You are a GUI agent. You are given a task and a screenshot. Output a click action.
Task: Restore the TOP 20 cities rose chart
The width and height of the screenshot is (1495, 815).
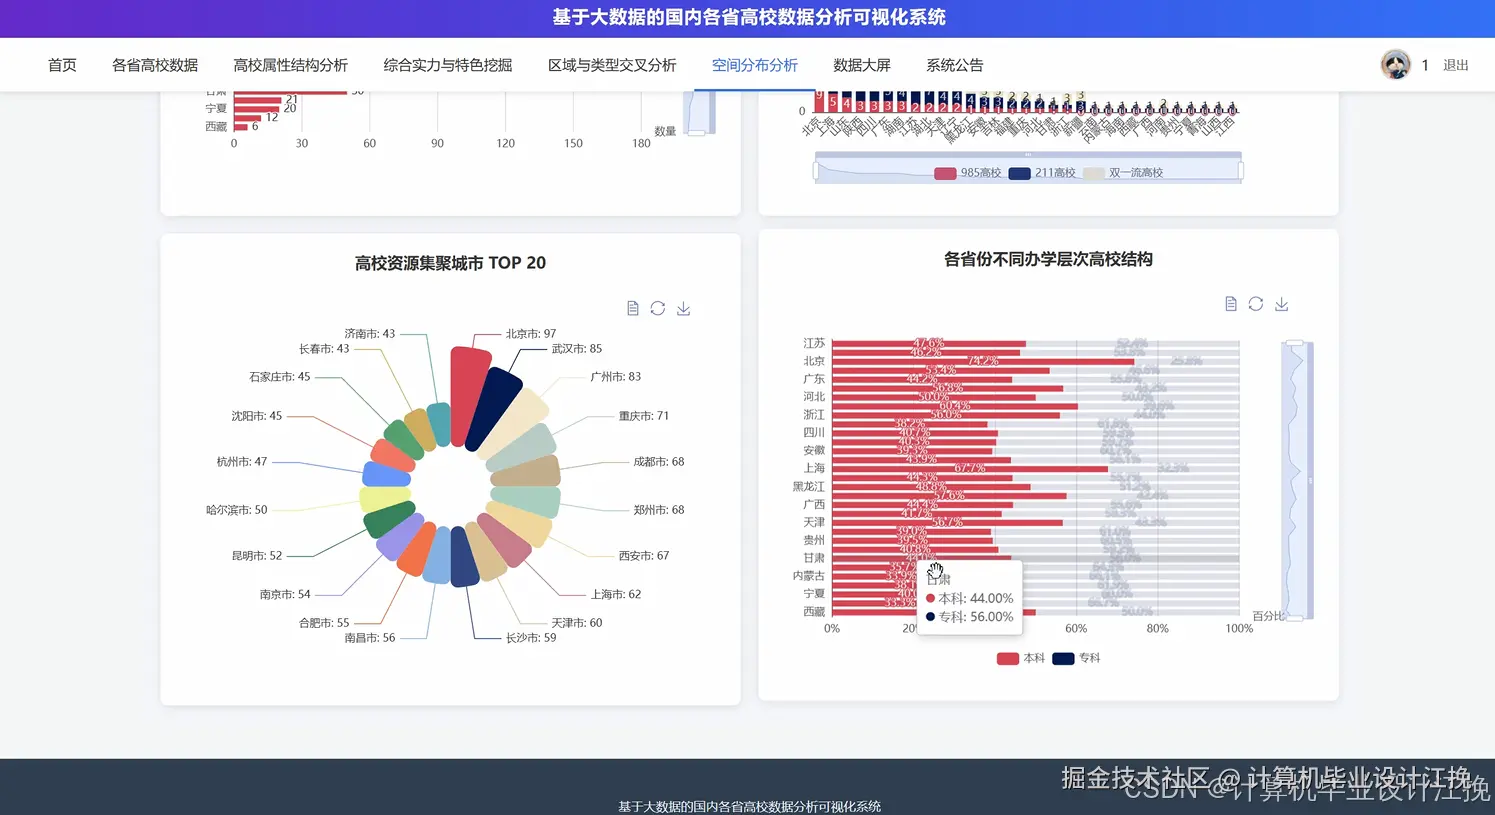tap(658, 308)
